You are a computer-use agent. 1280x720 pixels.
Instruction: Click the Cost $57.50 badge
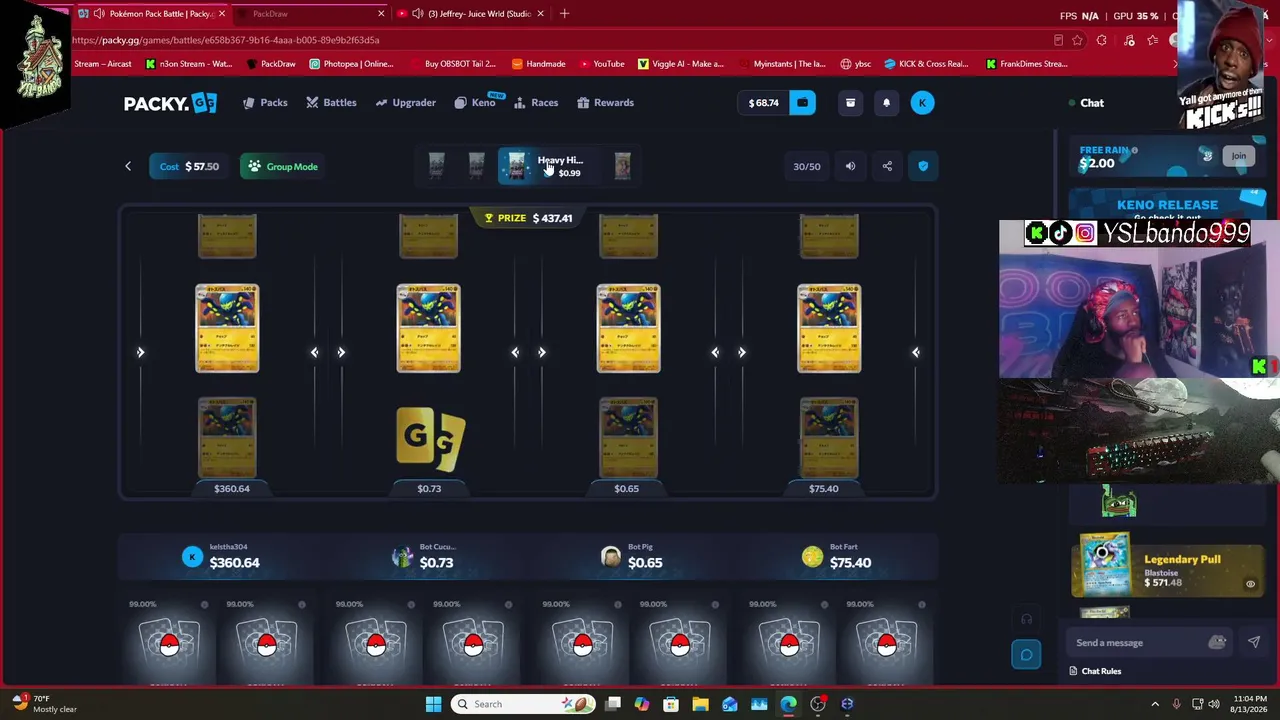189,166
